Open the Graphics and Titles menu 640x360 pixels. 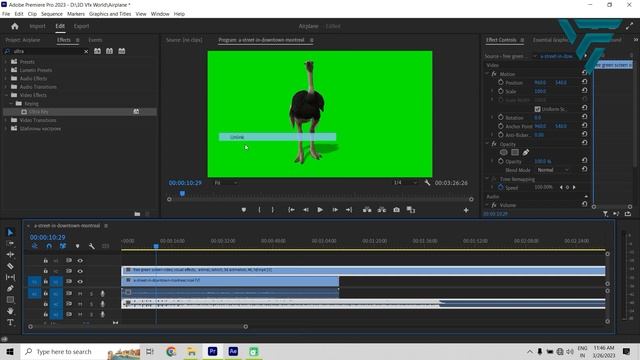coord(110,14)
